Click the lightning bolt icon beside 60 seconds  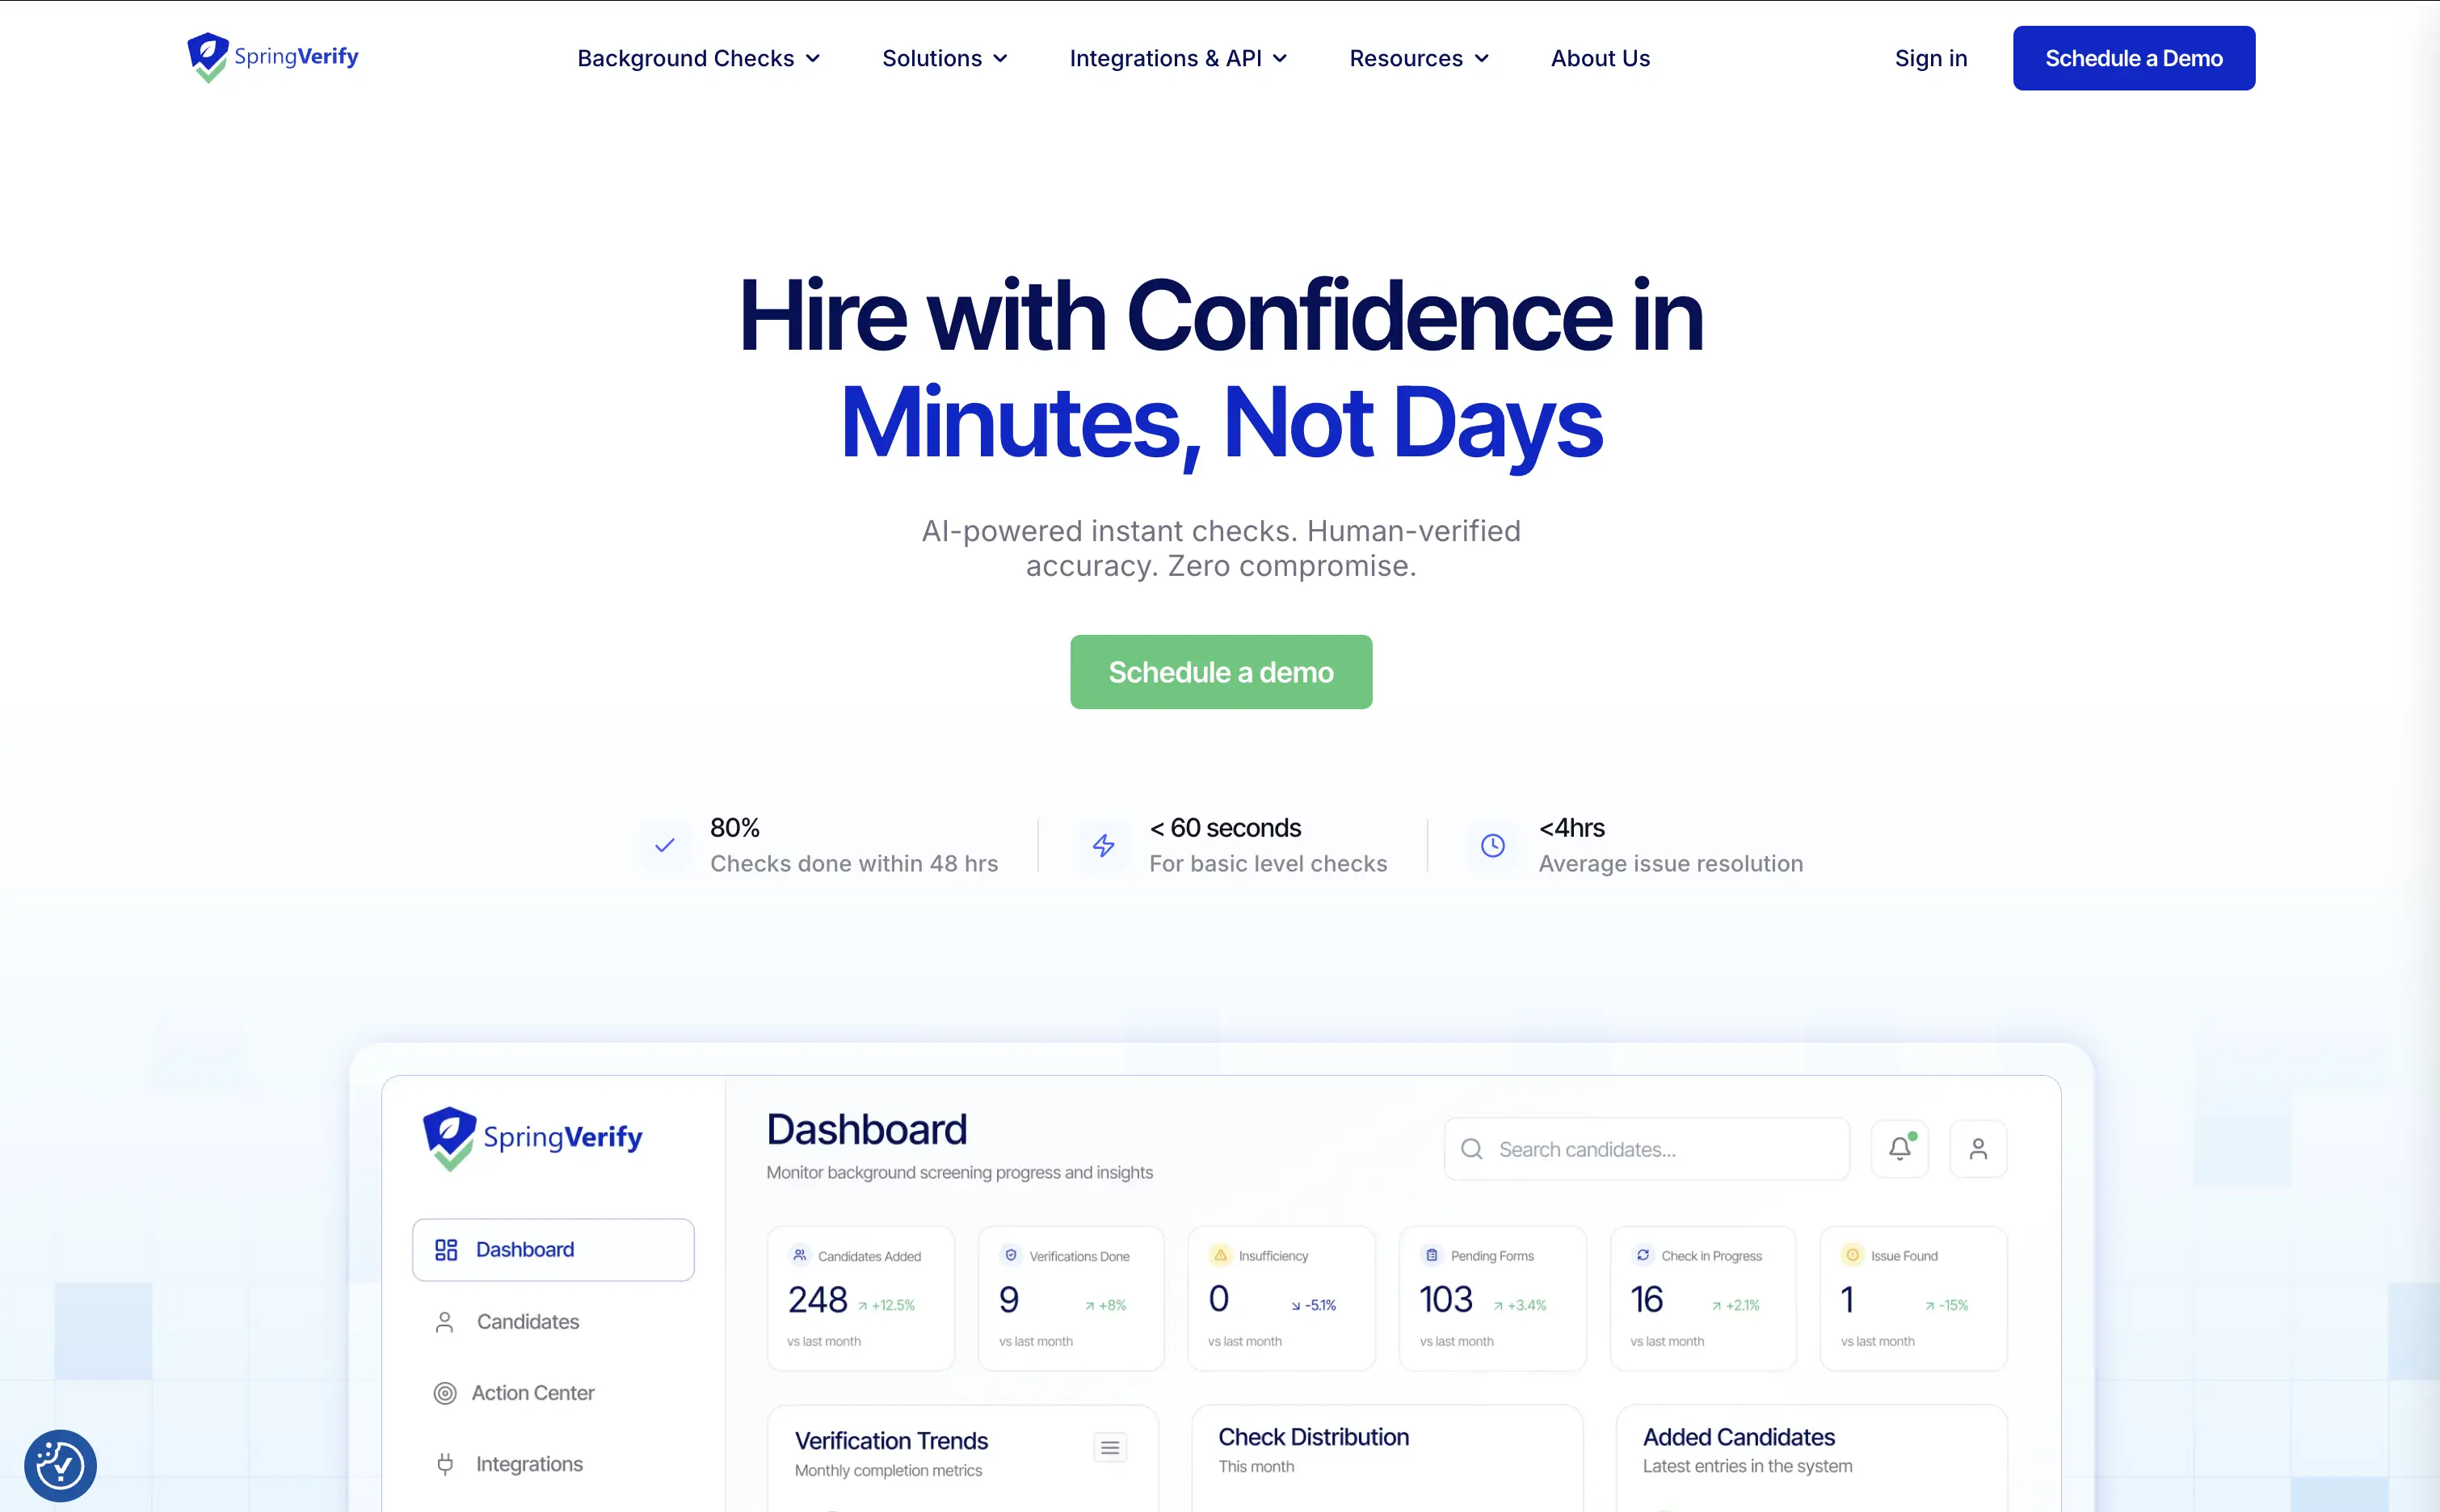pos(1104,845)
